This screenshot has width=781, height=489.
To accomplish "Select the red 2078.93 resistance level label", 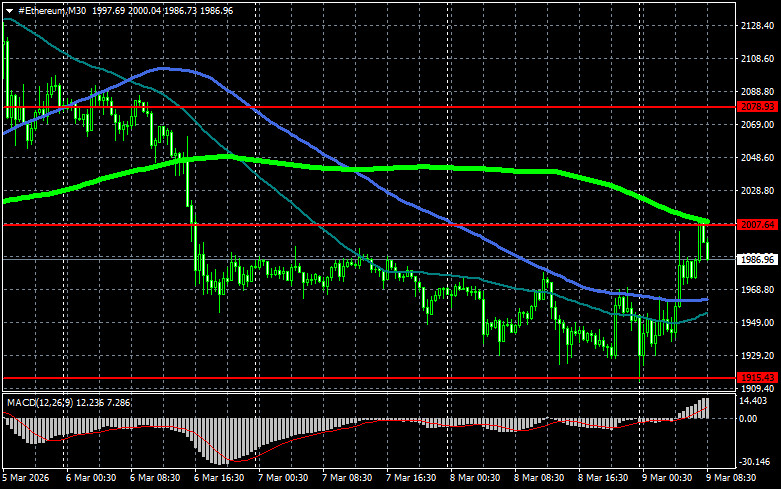I will (x=758, y=107).
